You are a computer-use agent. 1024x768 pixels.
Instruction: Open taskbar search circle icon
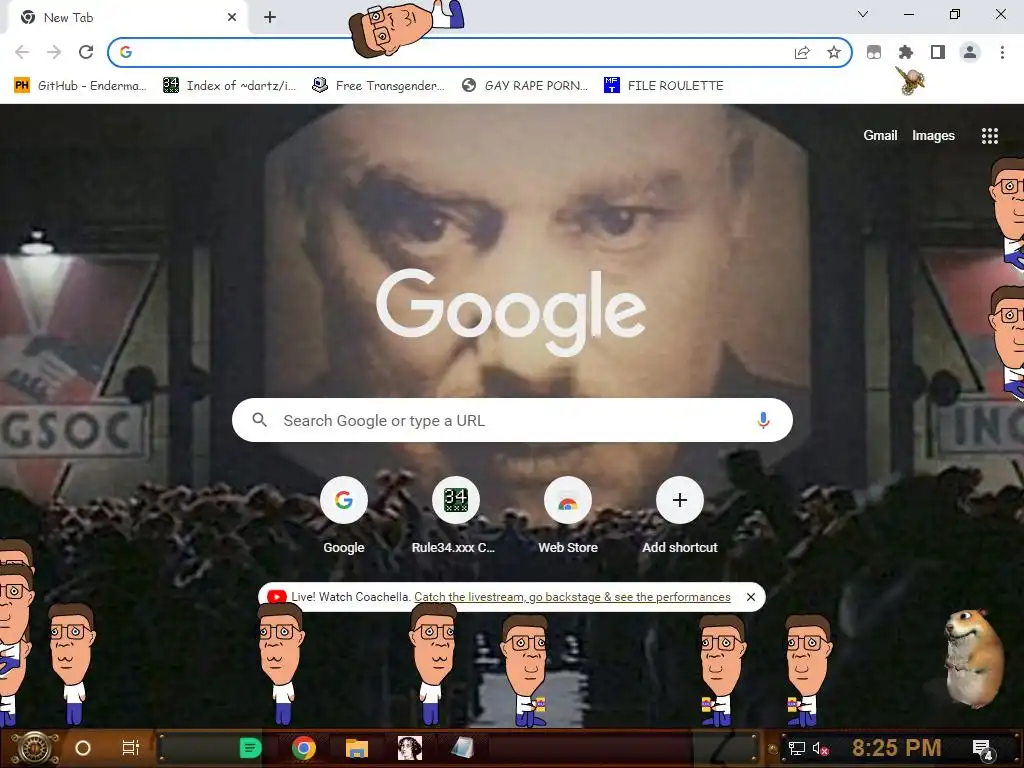83,748
